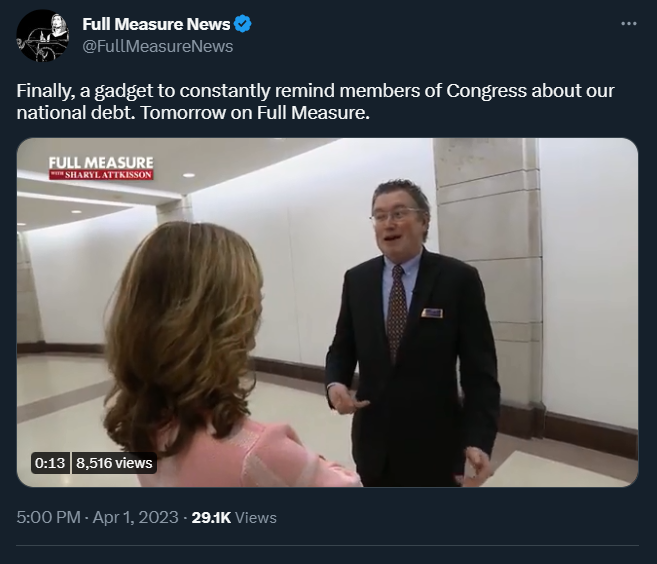Screen dimensions: 657x564
Task: Click the name badge on the man's jacket
Action: pyautogui.click(x=432, y=313)
